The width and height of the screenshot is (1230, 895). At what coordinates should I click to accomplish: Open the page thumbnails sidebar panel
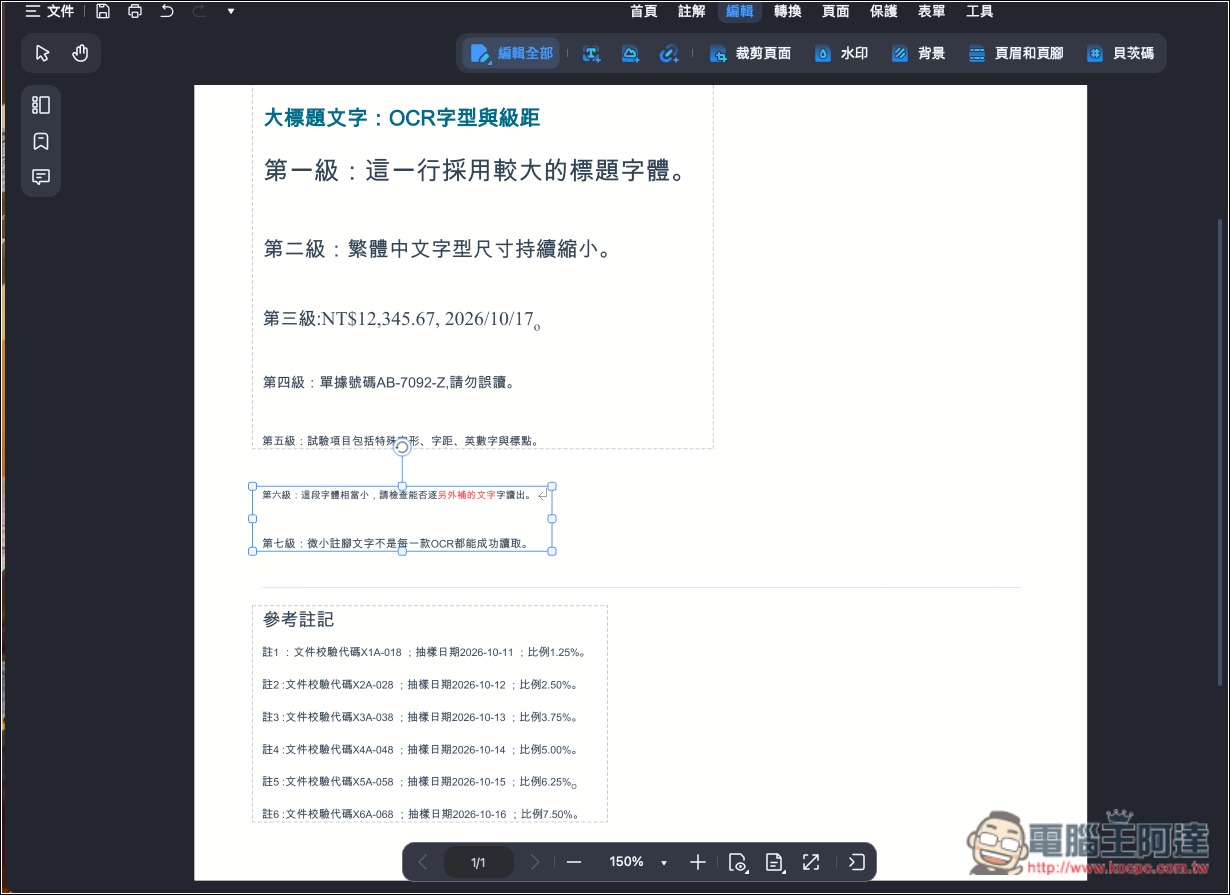coord(41,105)
